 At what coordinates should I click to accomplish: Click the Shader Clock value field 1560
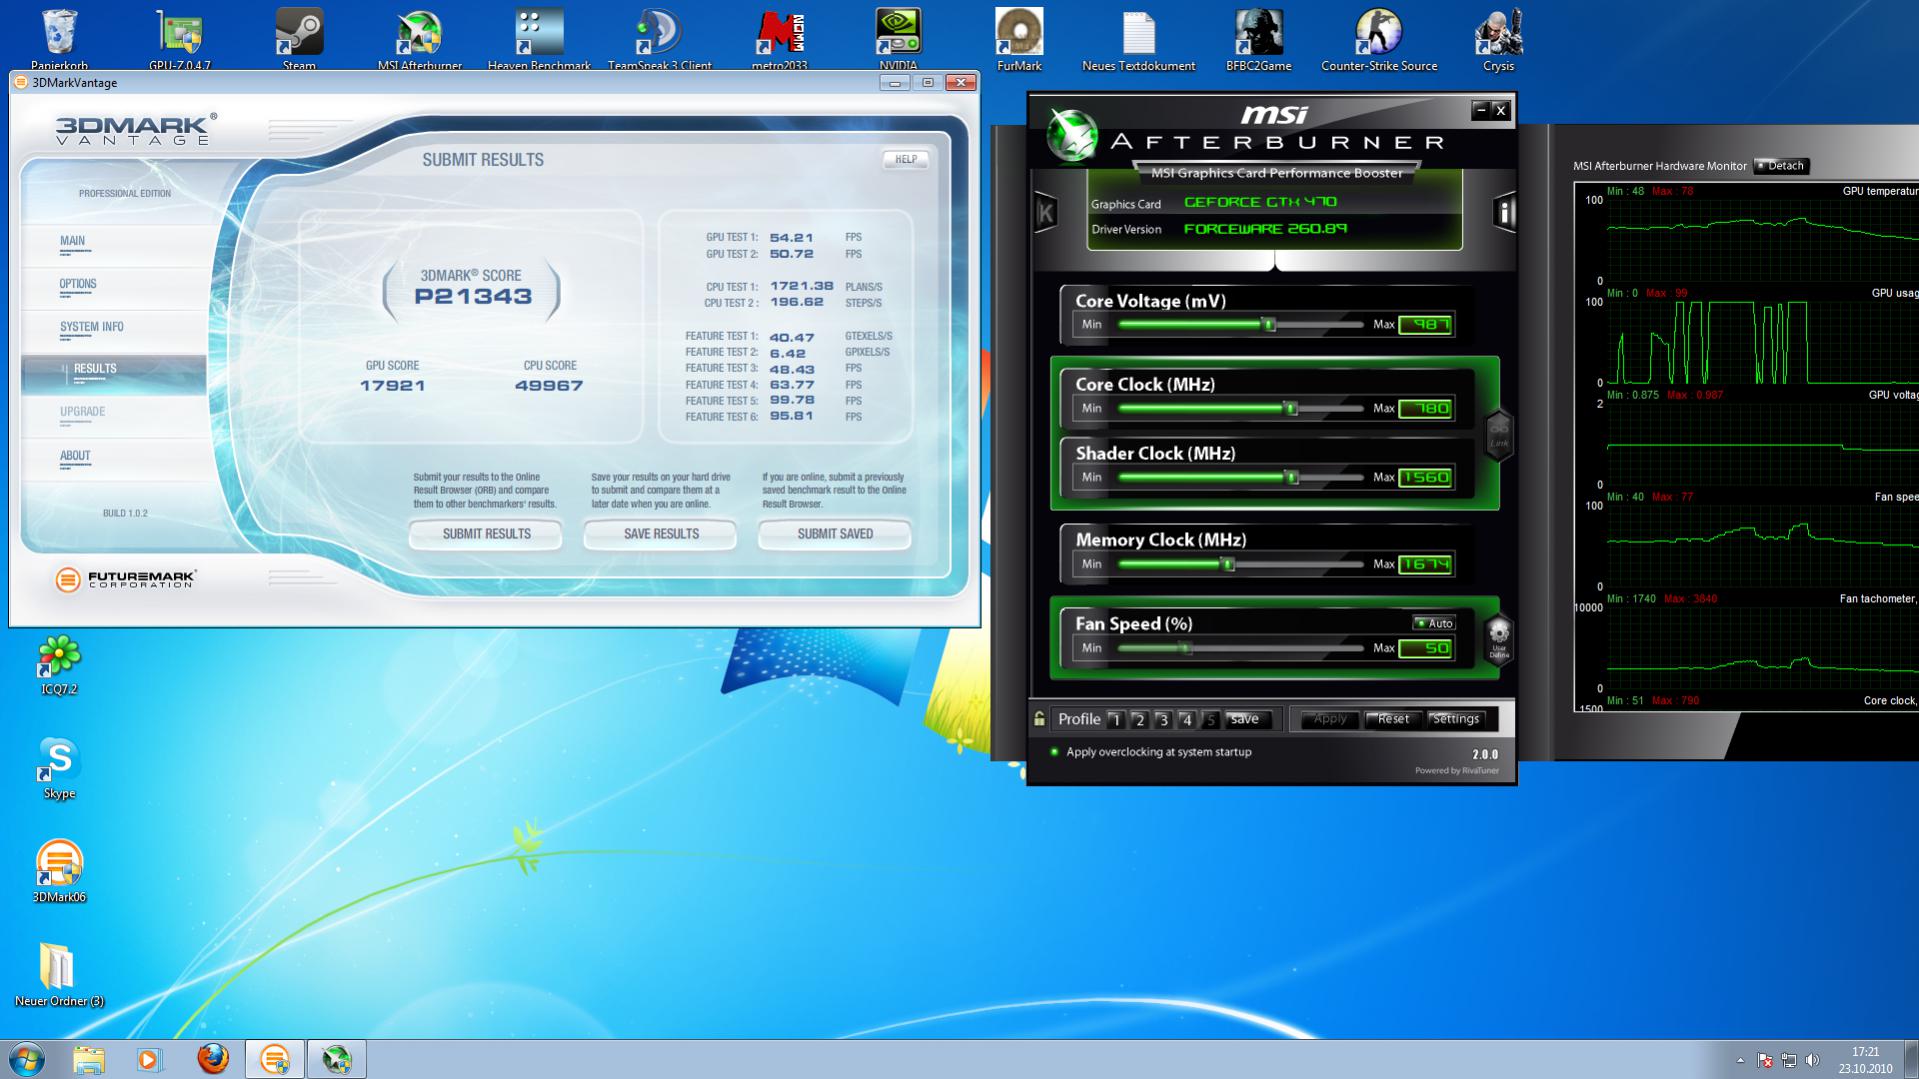point(1425,478)
